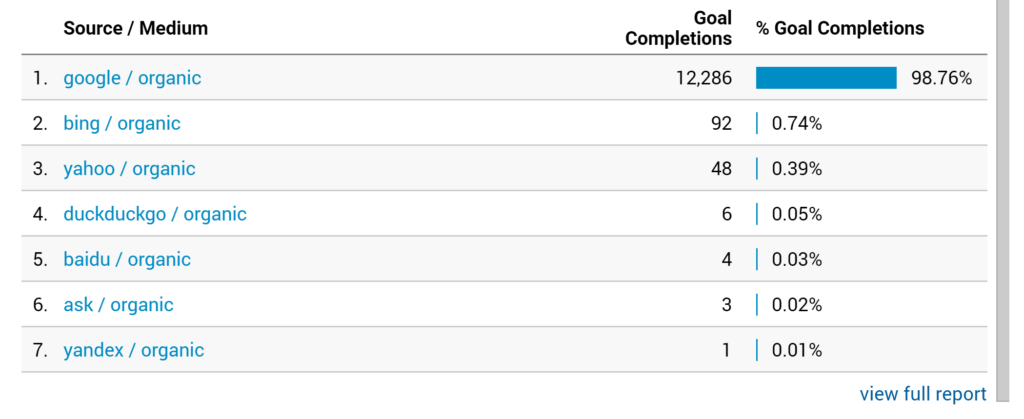Screen dimensions: 1024x419
Task: Select the yahoo / organic source
Action: [x=129, y=169]
